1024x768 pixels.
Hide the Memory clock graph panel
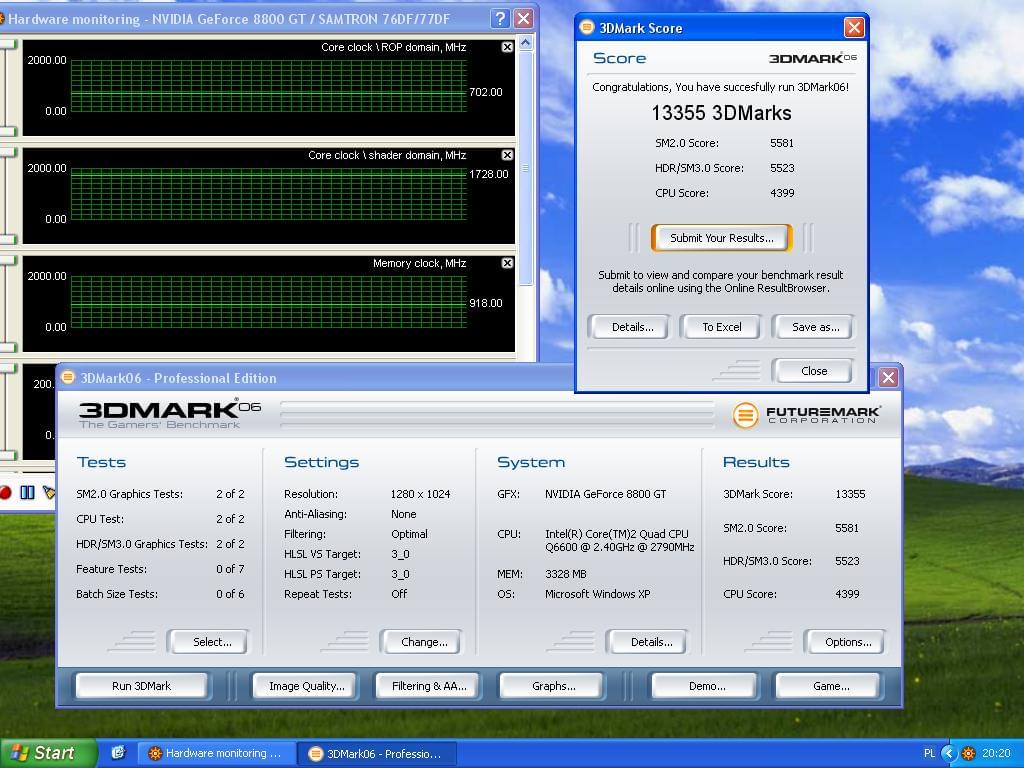[x=507, y=263]
